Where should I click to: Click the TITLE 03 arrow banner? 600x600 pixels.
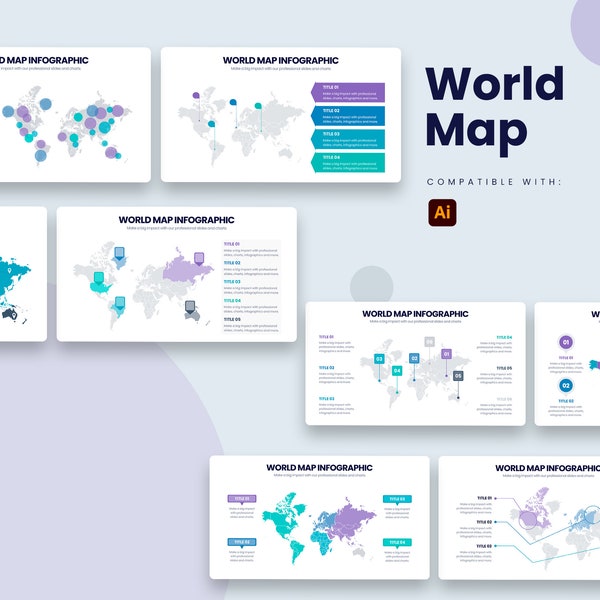(x=348, y=139)
